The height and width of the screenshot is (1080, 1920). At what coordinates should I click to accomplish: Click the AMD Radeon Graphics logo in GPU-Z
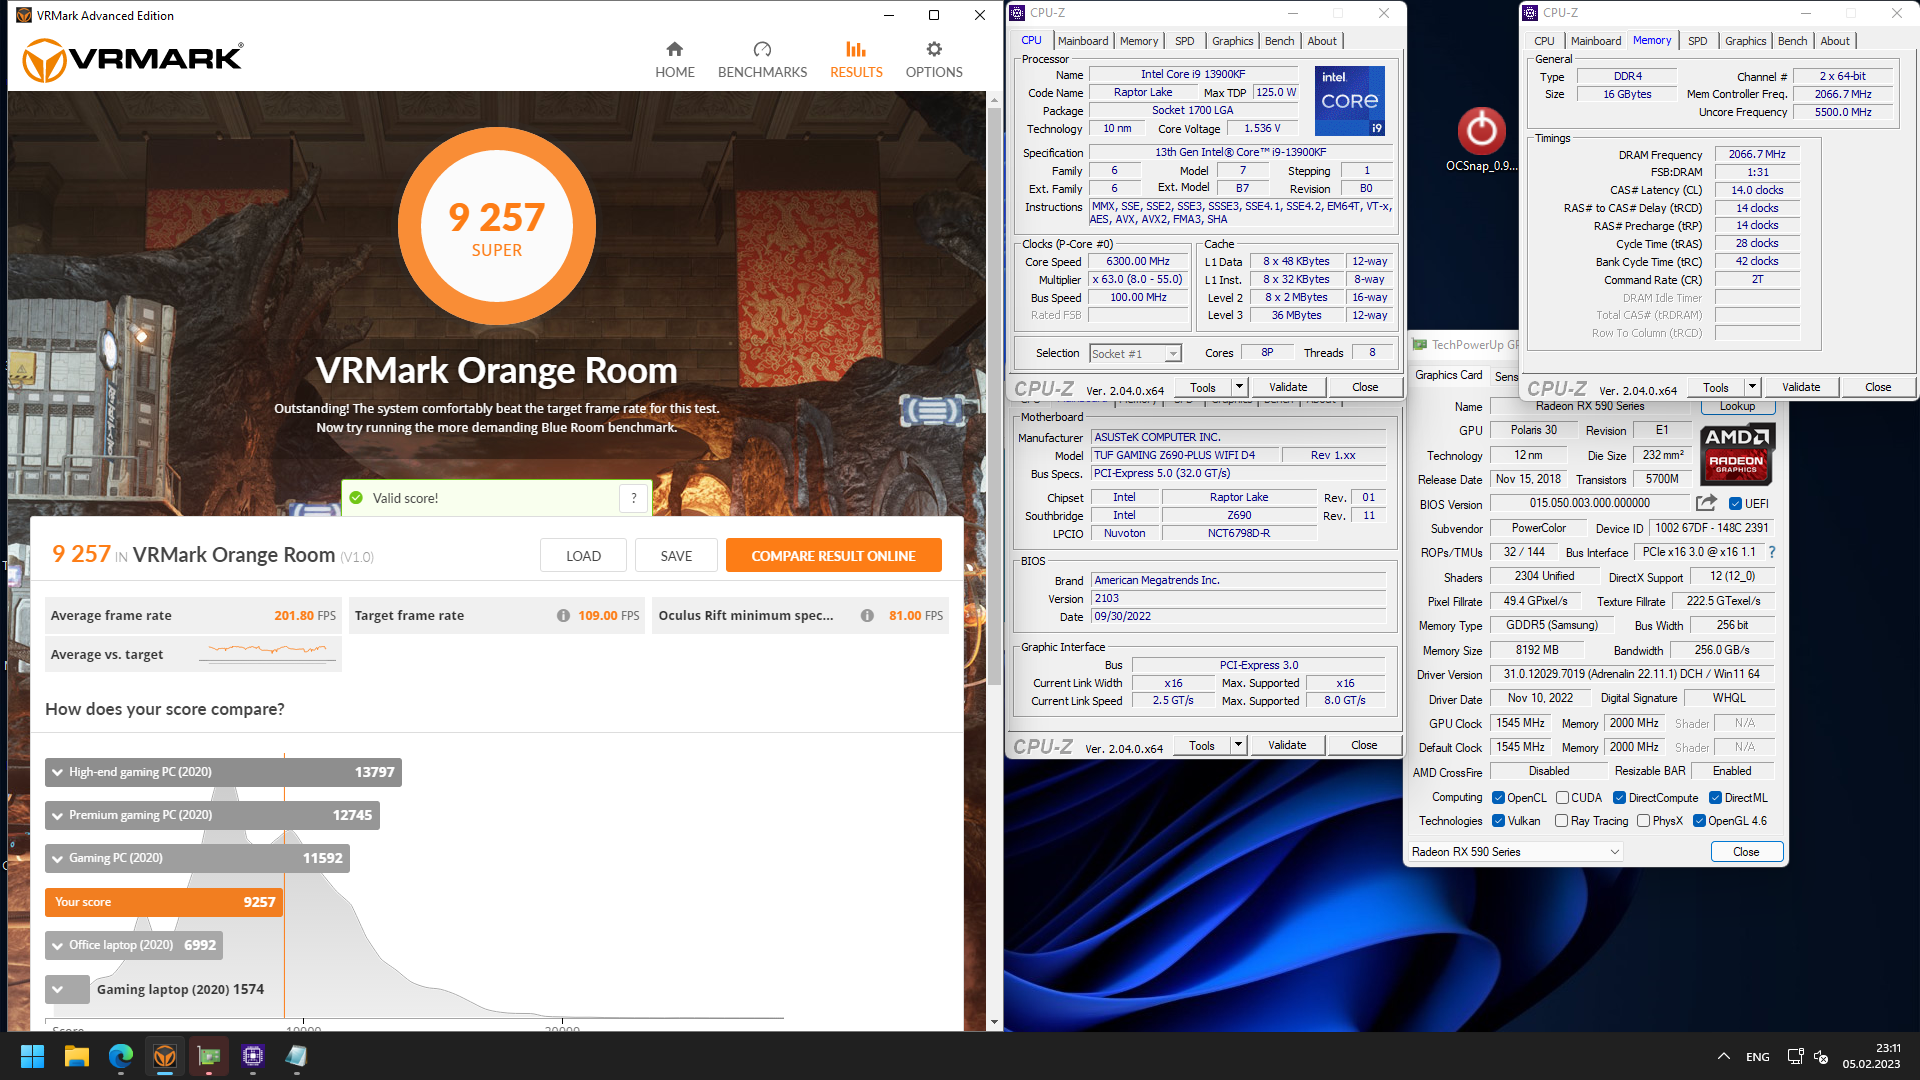tap(1737, 453)
